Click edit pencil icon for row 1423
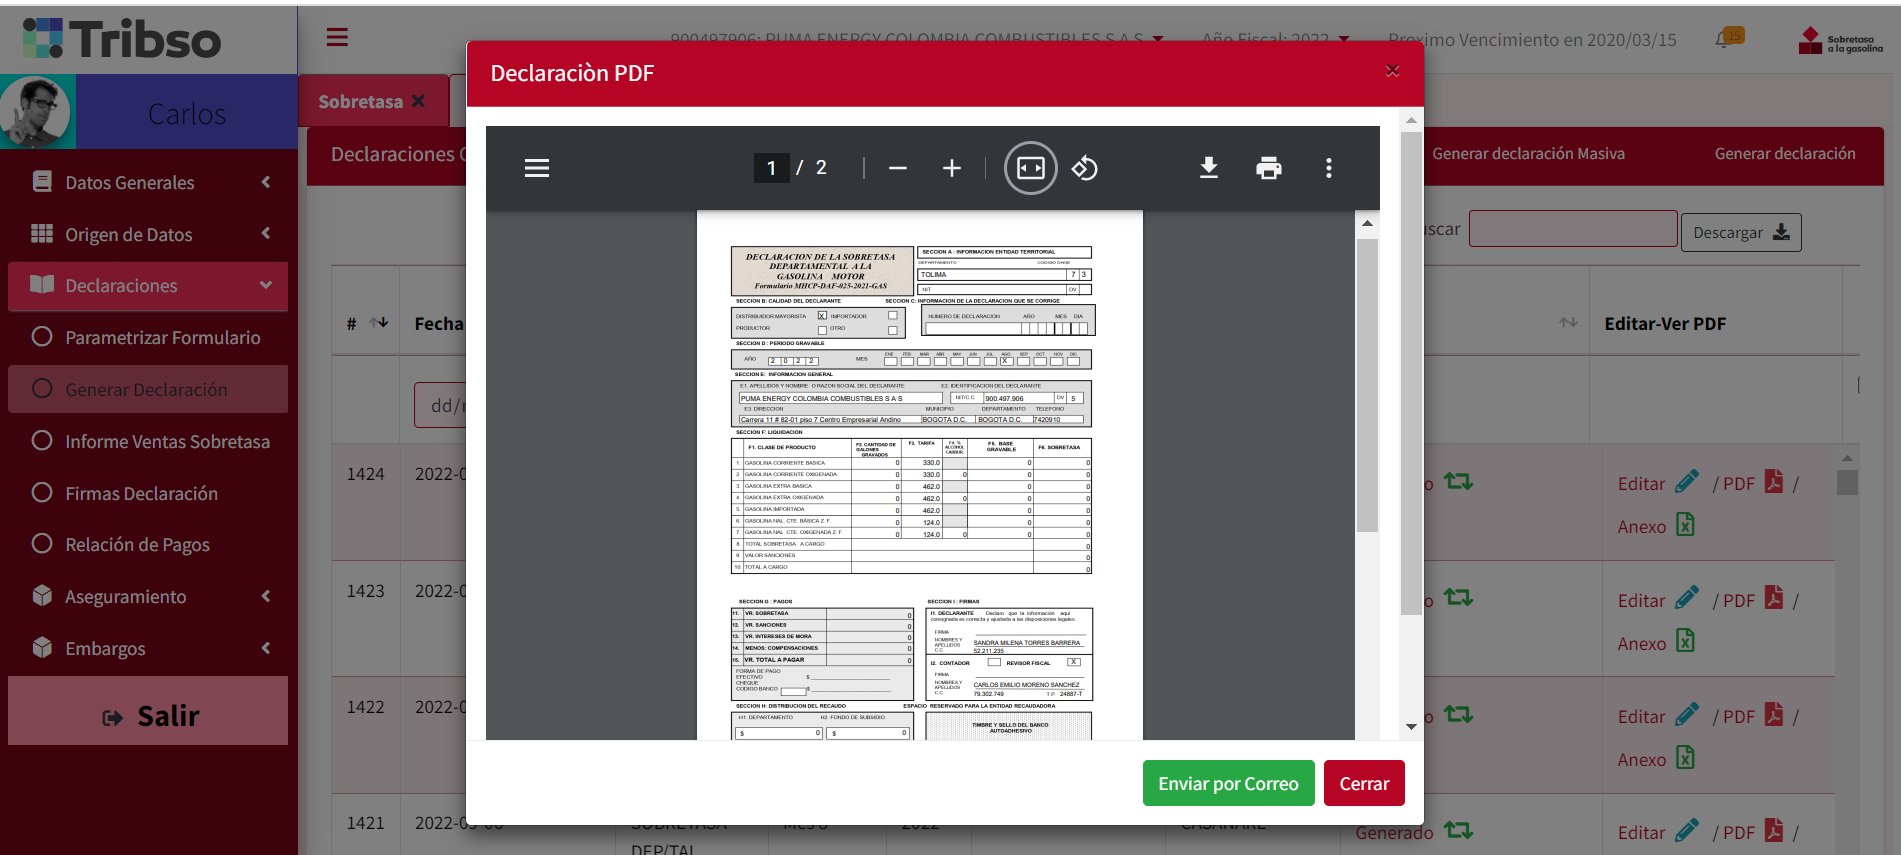The height and width of the screenshot is (855, 1901). [1688, 598]
